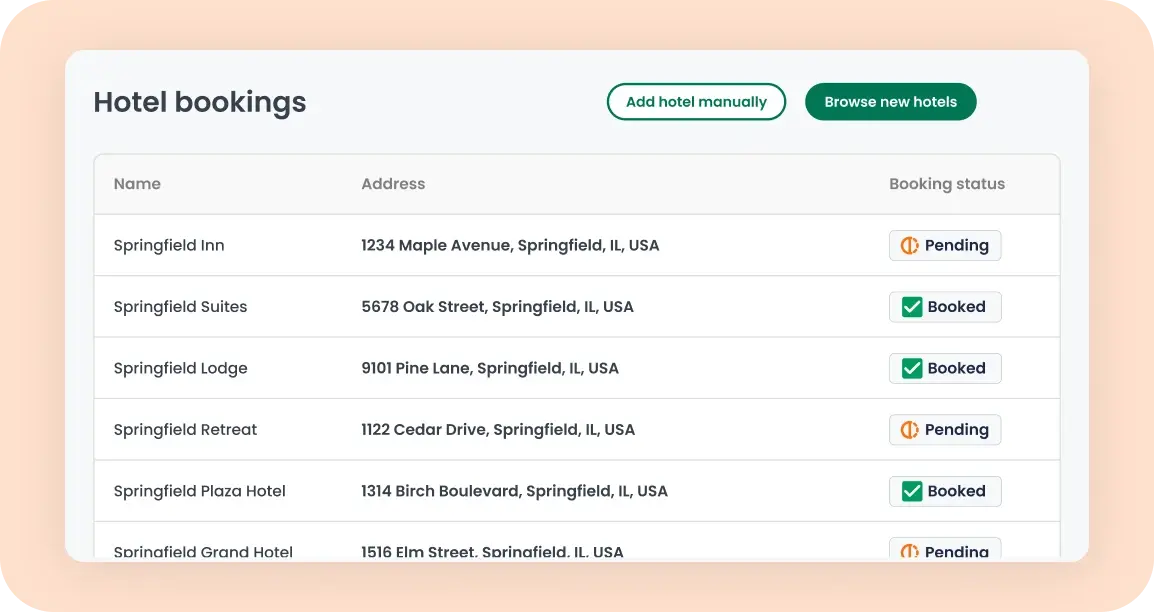Click the checkmark icon on Springfield Plaza Hotel's badge
Image resolution: width=1154 pixels, height=612 pixels.
911,491
